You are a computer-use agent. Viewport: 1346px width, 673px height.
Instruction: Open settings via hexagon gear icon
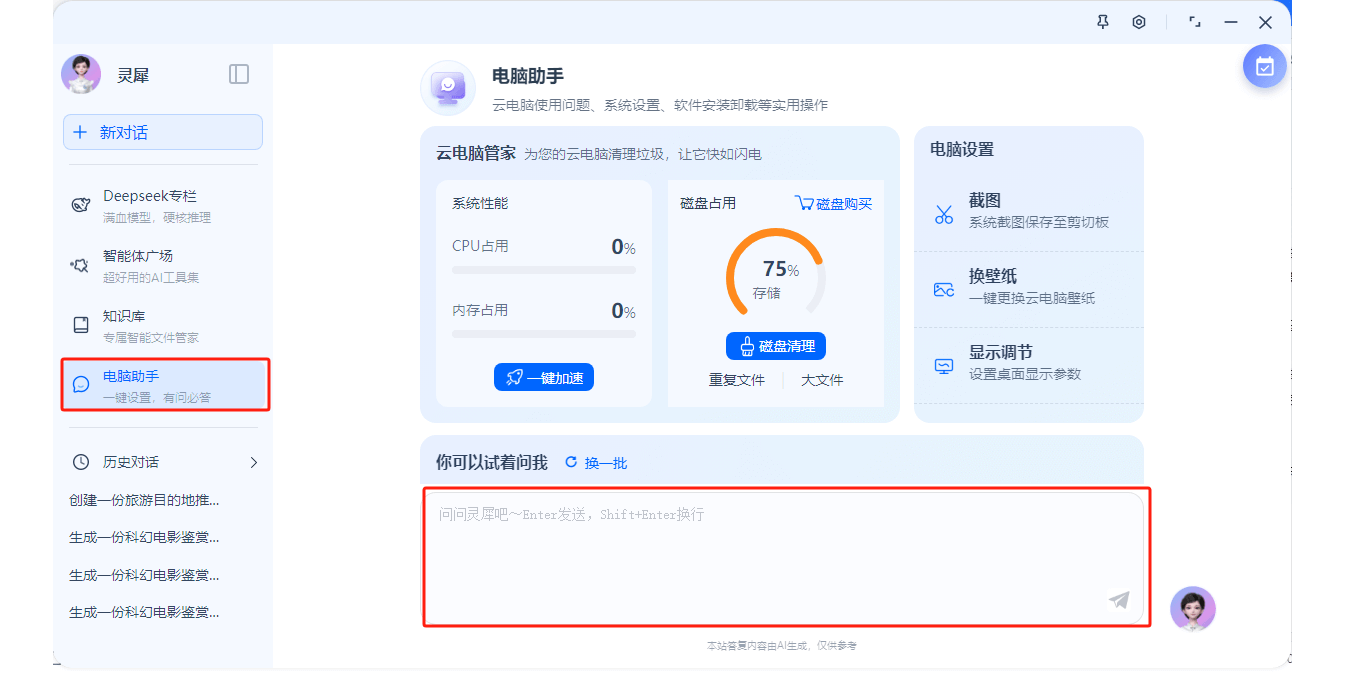pos(1138,22)
